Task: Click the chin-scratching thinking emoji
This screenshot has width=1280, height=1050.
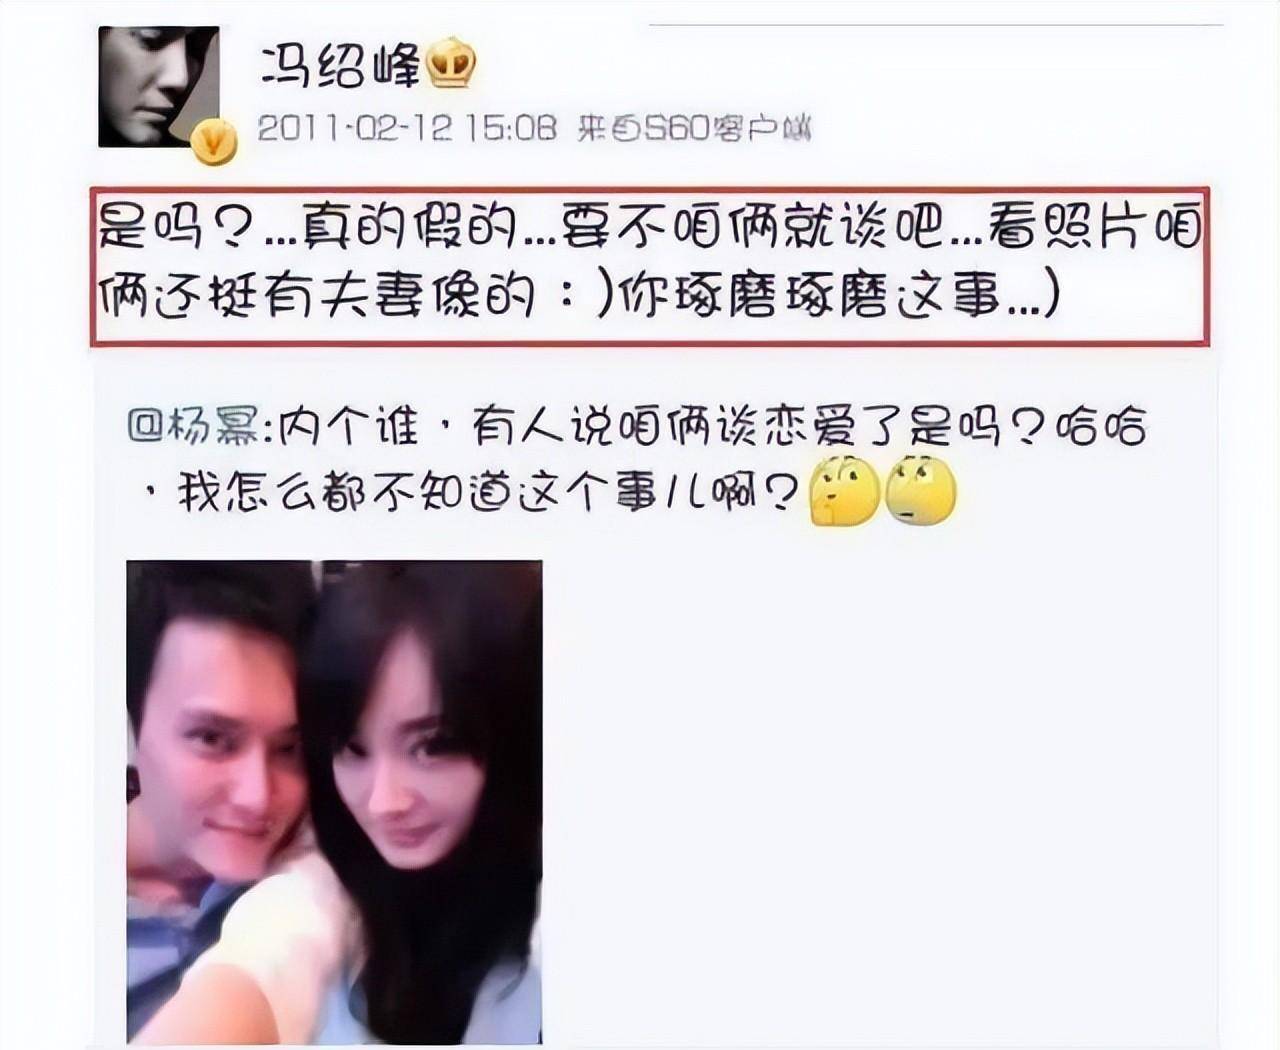Action: (x=843, y=490)
